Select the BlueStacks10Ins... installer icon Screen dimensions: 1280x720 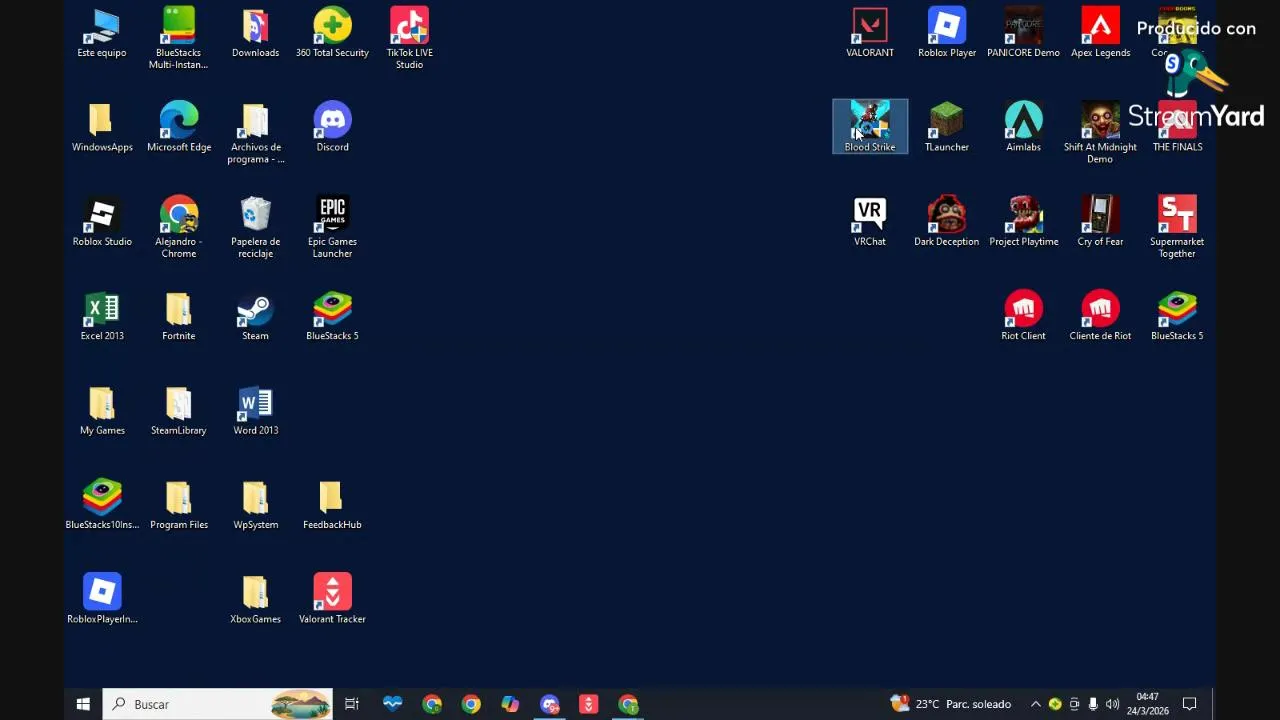pyautogui.click(x=102, y=505)
